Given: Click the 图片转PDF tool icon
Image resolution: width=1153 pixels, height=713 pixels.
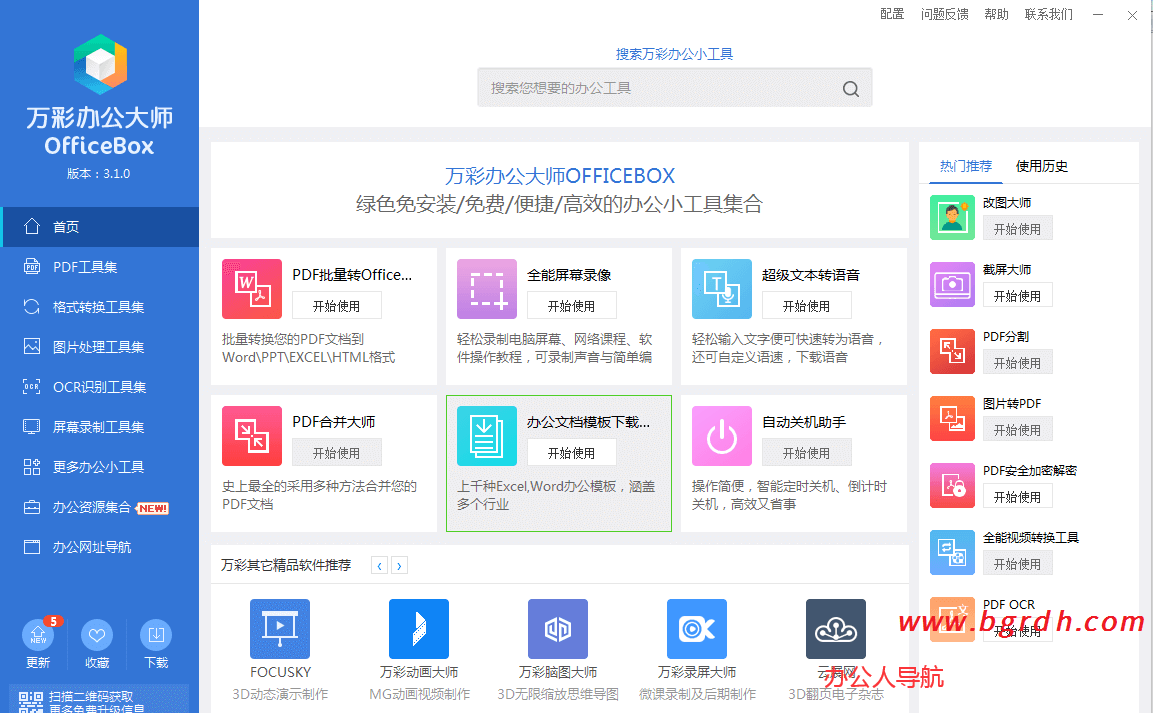Looking at the screenshot, I should 952,418.
